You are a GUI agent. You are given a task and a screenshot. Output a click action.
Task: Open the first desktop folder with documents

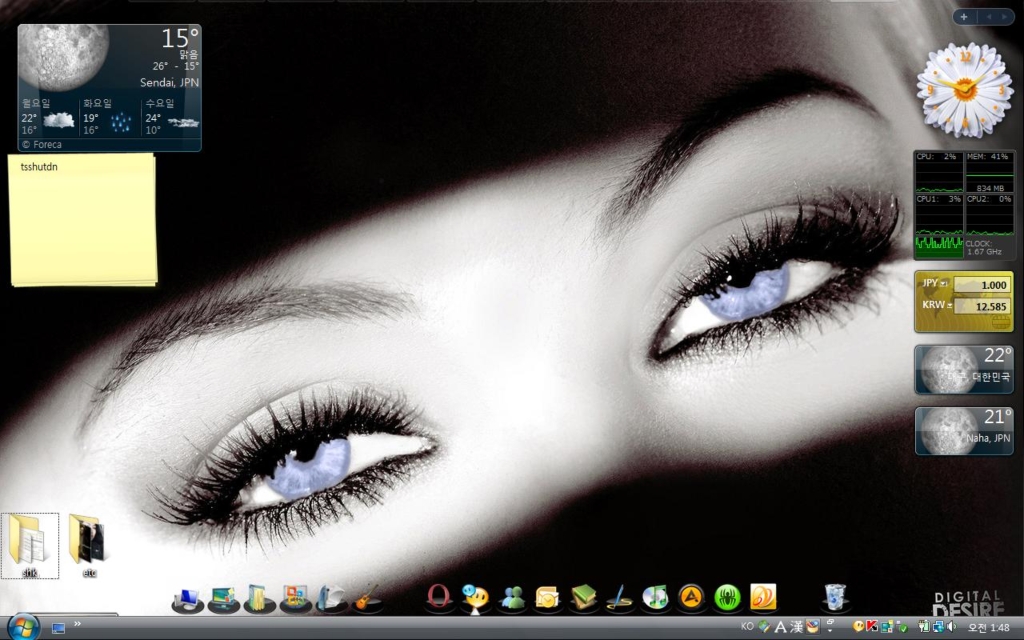29,545
